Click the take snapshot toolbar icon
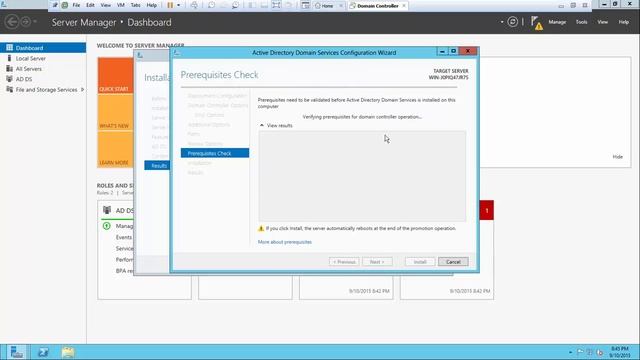 [211, 5]
